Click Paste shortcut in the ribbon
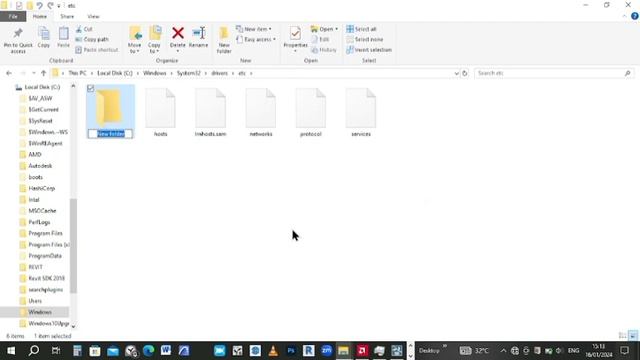640x360 pixels. point(97,50)
